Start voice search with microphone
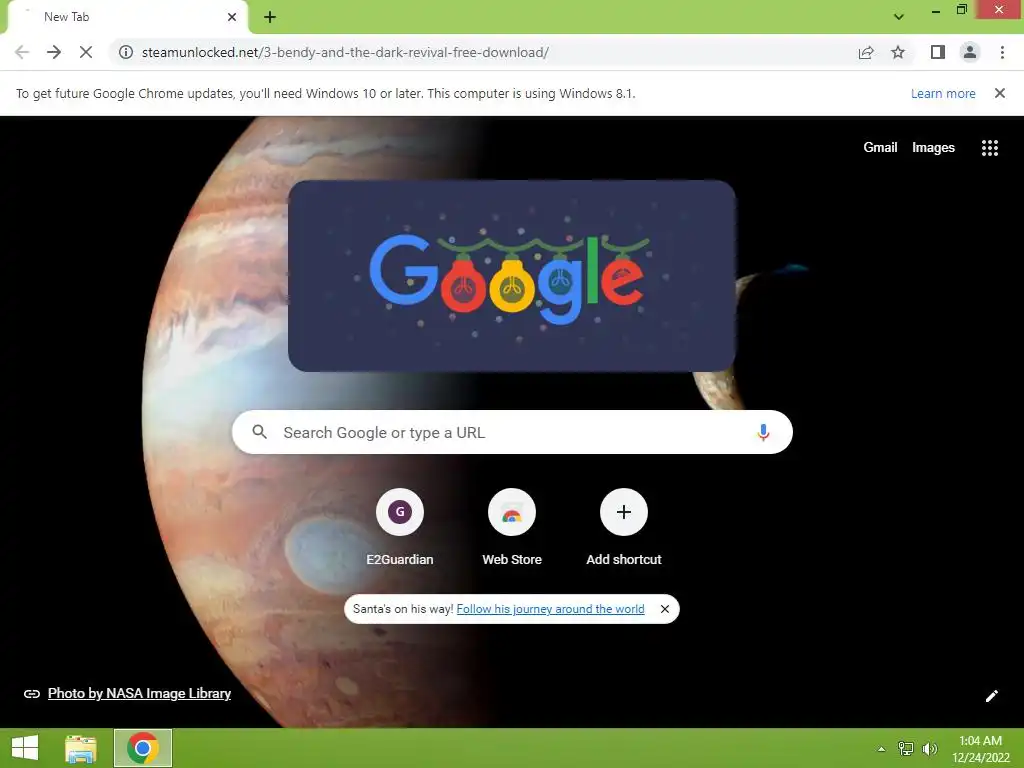 [x=763, y=432]
